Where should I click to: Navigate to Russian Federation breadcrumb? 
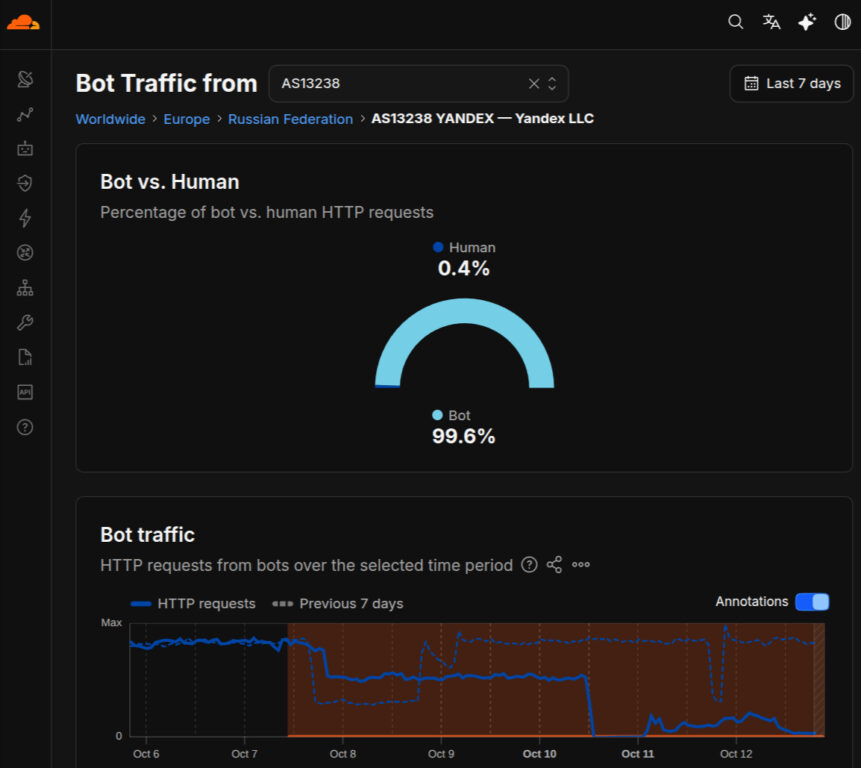coord(290,119)
